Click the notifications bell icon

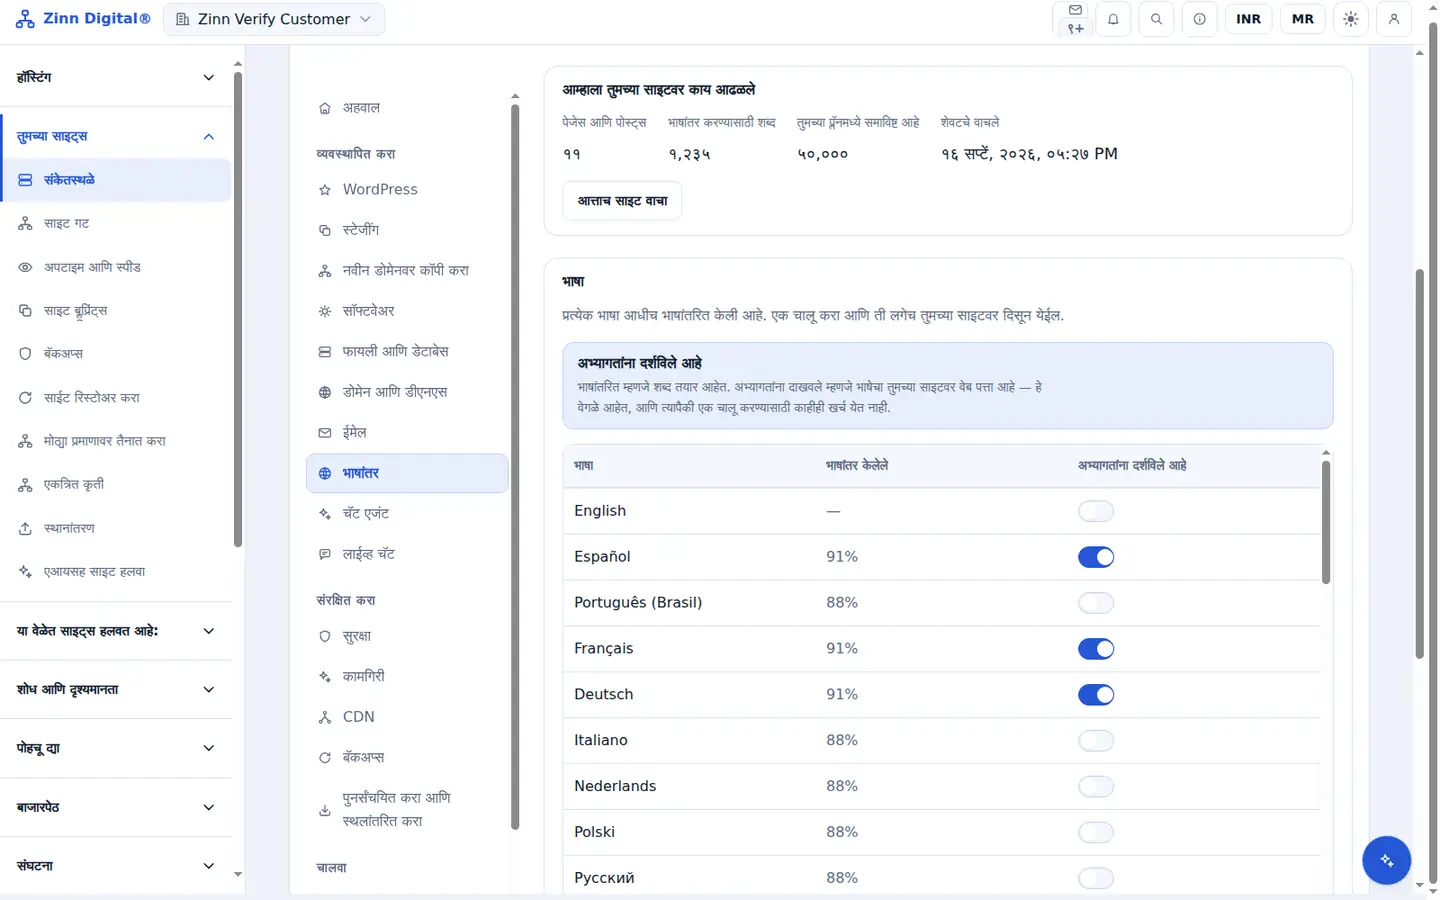pos(1113,19)
